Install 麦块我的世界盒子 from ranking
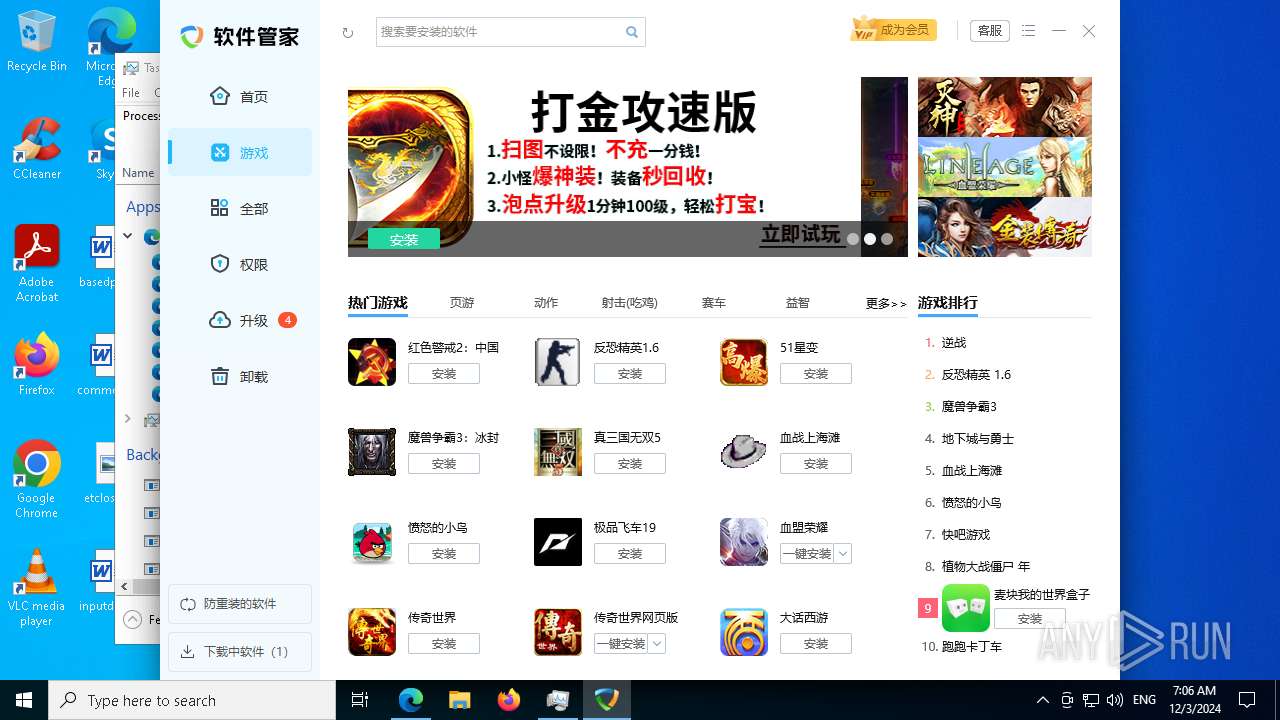The width and height of the screenshot is (1280, 720). pos(1030,619)
